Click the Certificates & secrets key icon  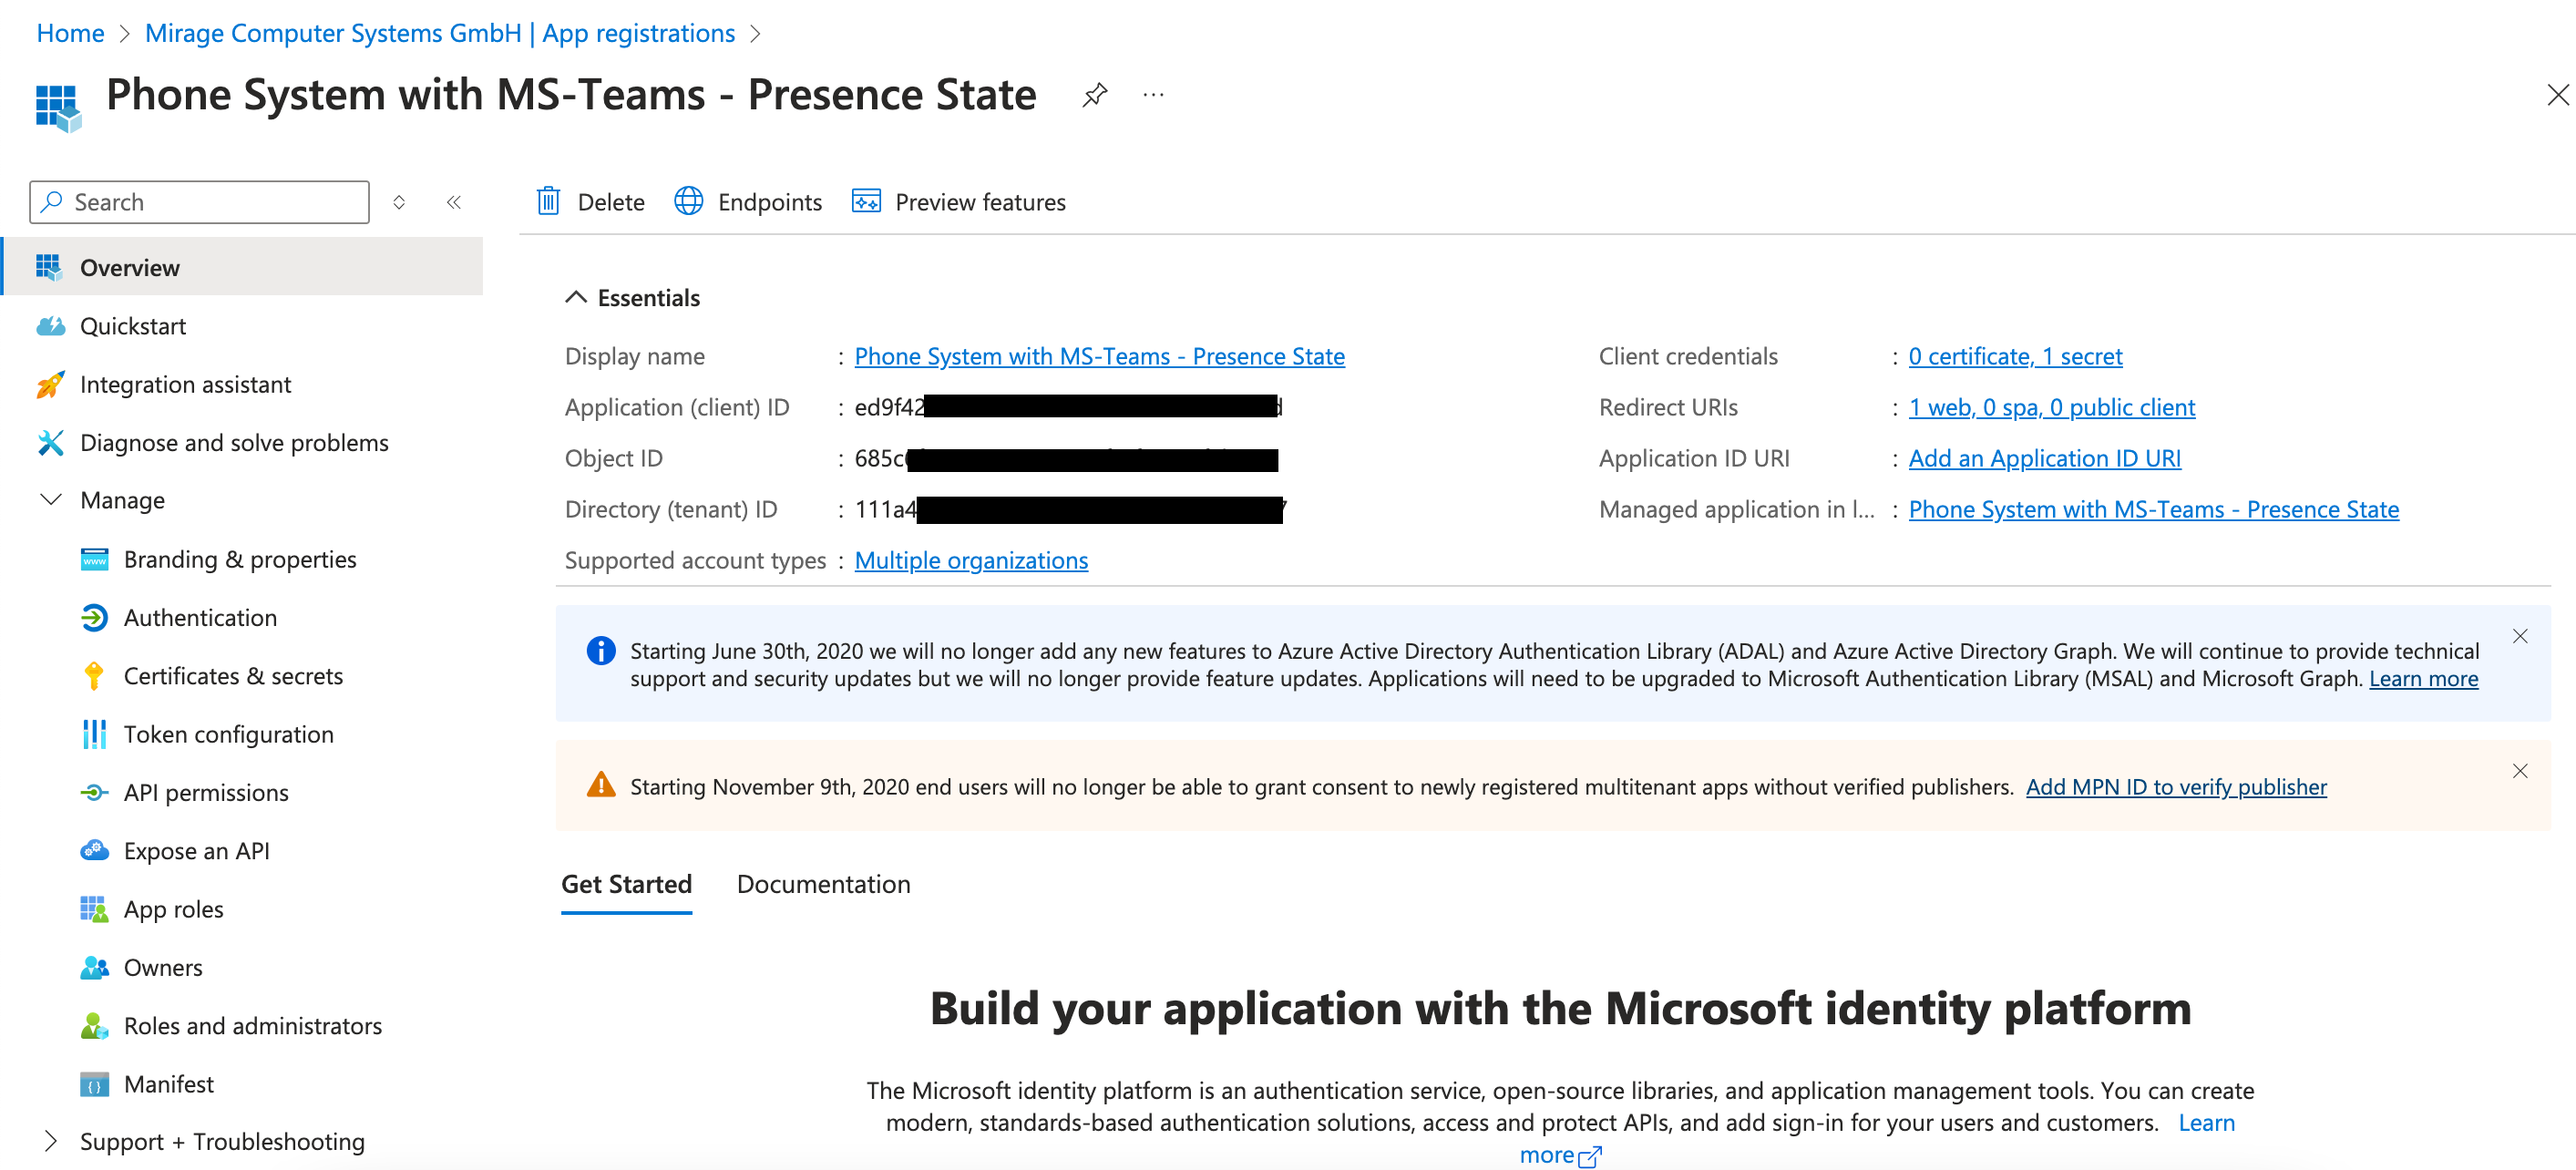94,676
